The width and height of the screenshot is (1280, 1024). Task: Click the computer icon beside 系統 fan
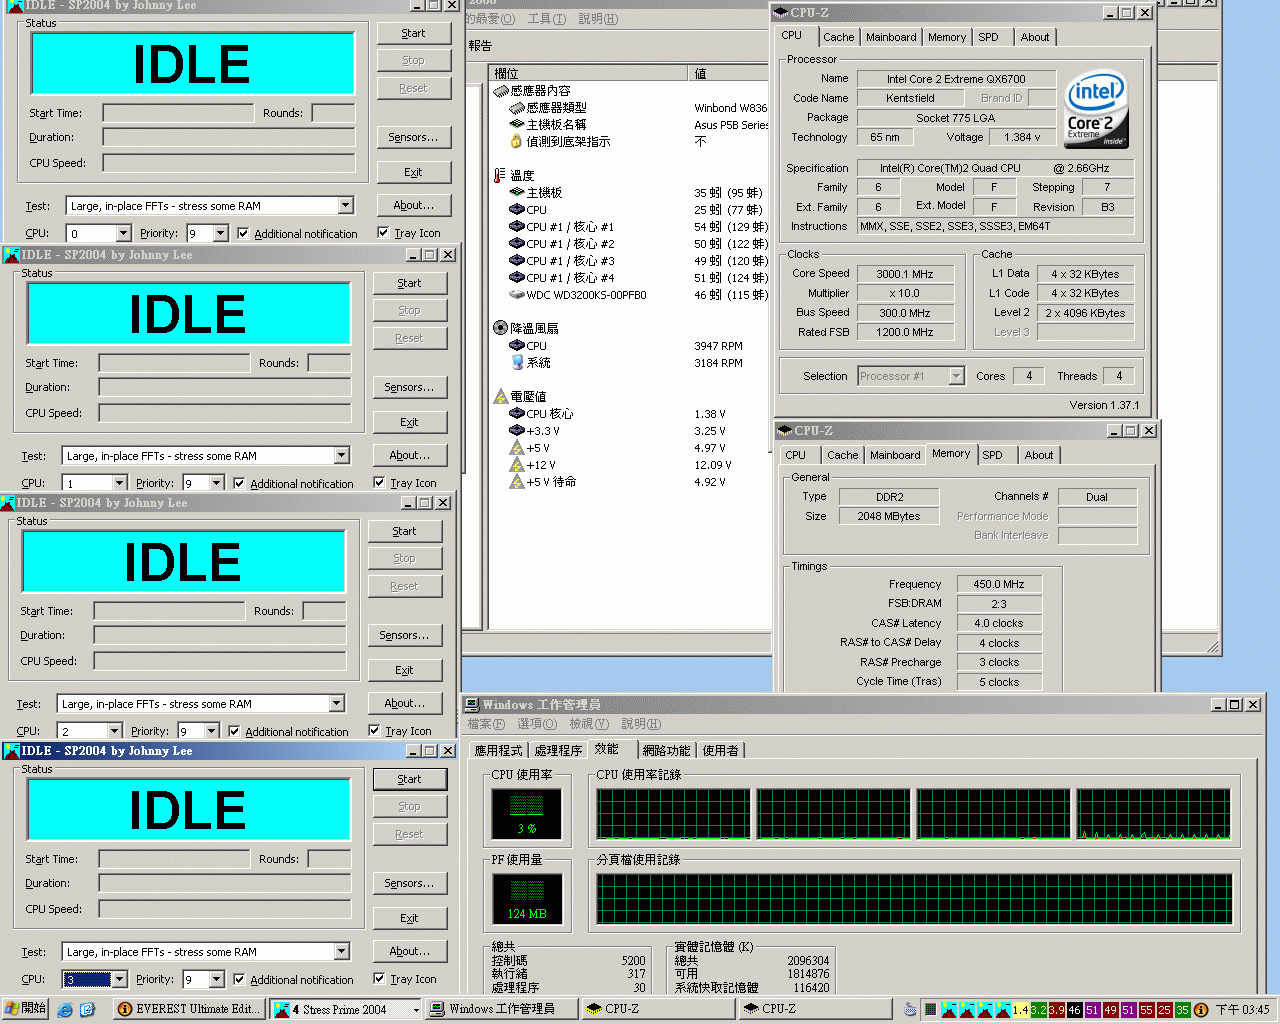pyautogui.click(x=517, y=363)
